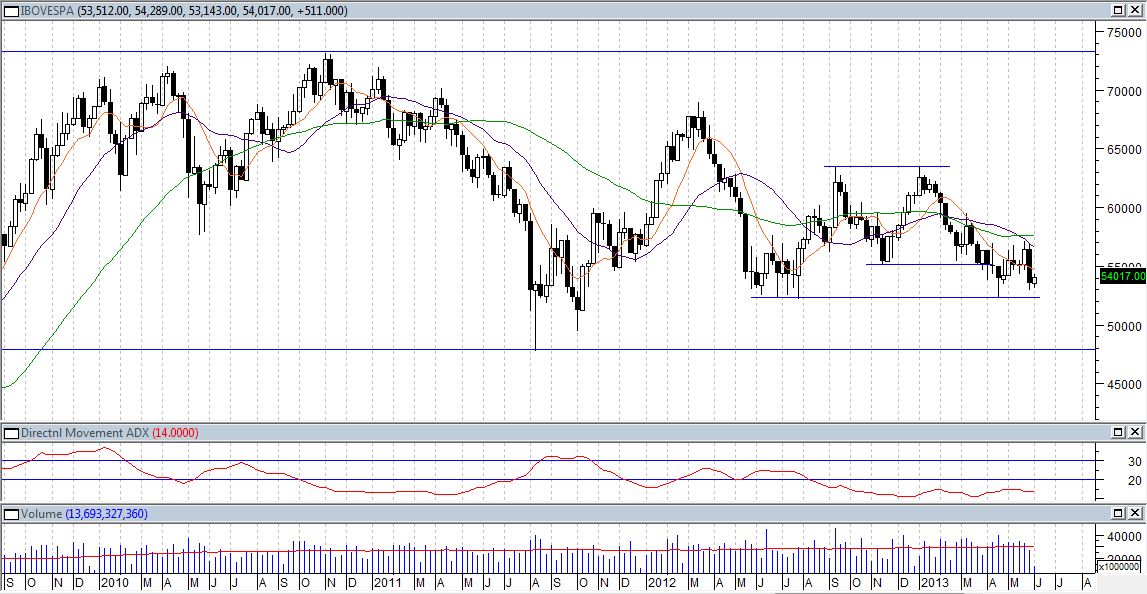The width and height of the screenshot is (1147, 594).
Task: Click the IBOVESPA pane icon at top-left
Action: pos(11,10)
